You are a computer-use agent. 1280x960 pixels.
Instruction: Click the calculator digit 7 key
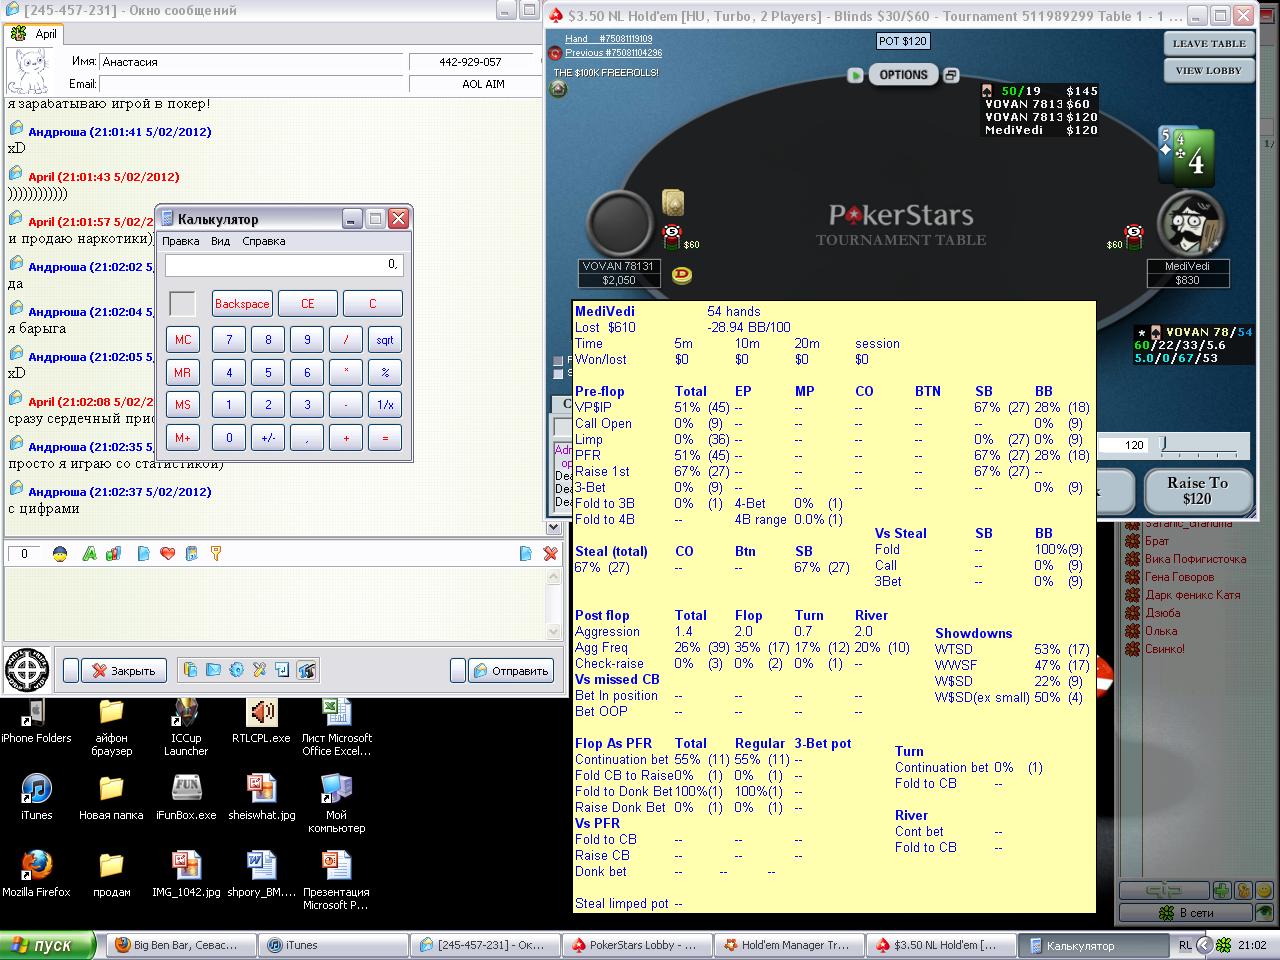(x=229, y=340)
